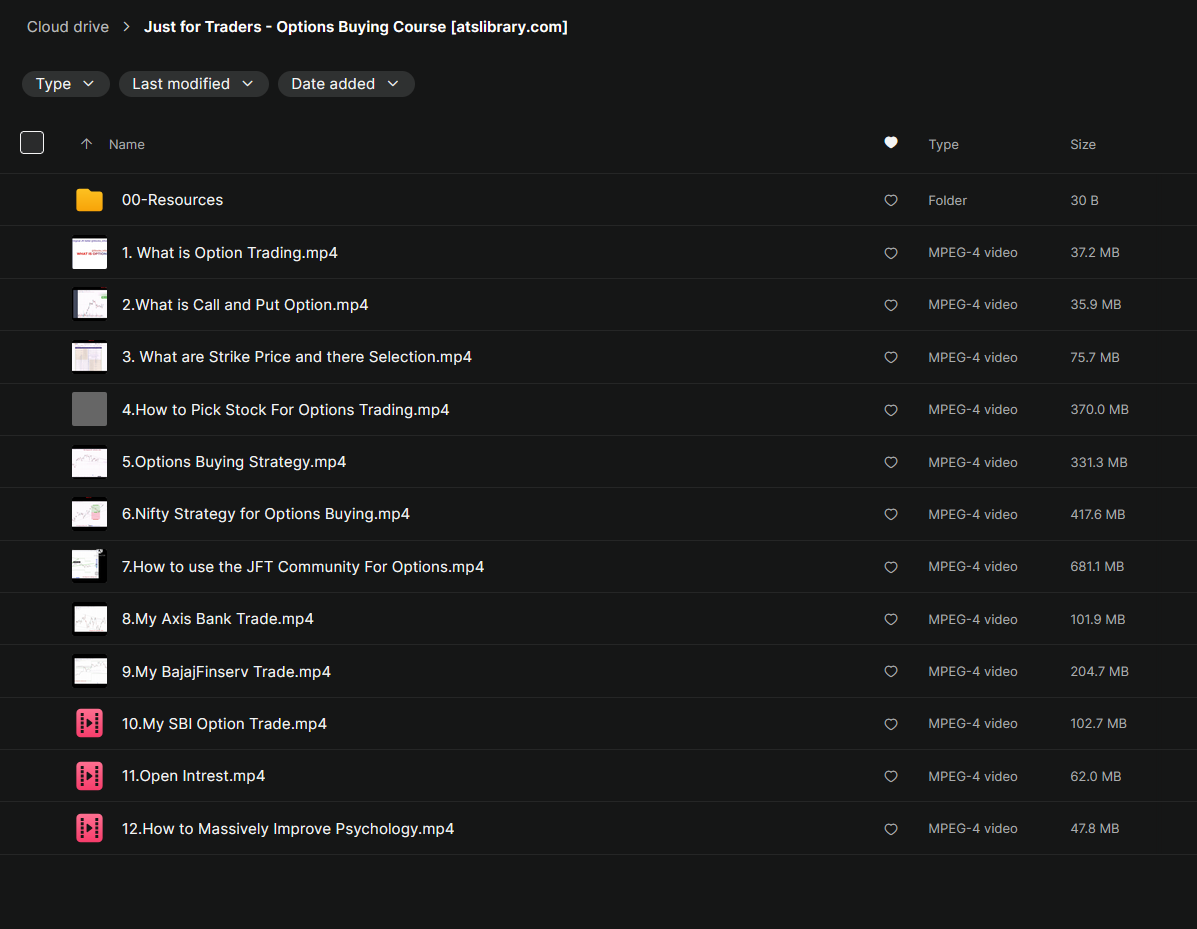Click video icon for 12.How to Massively Improve Psychology
This screenshot has height=929, width=1197.
point(89,828)
